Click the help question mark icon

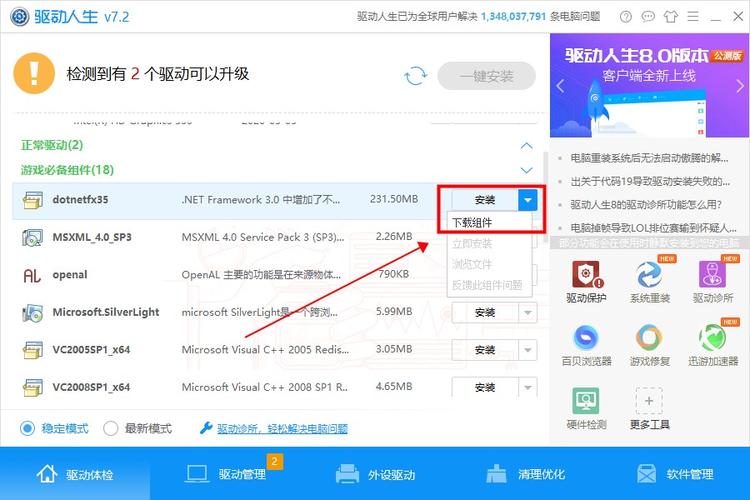click(x=625, y=17)
